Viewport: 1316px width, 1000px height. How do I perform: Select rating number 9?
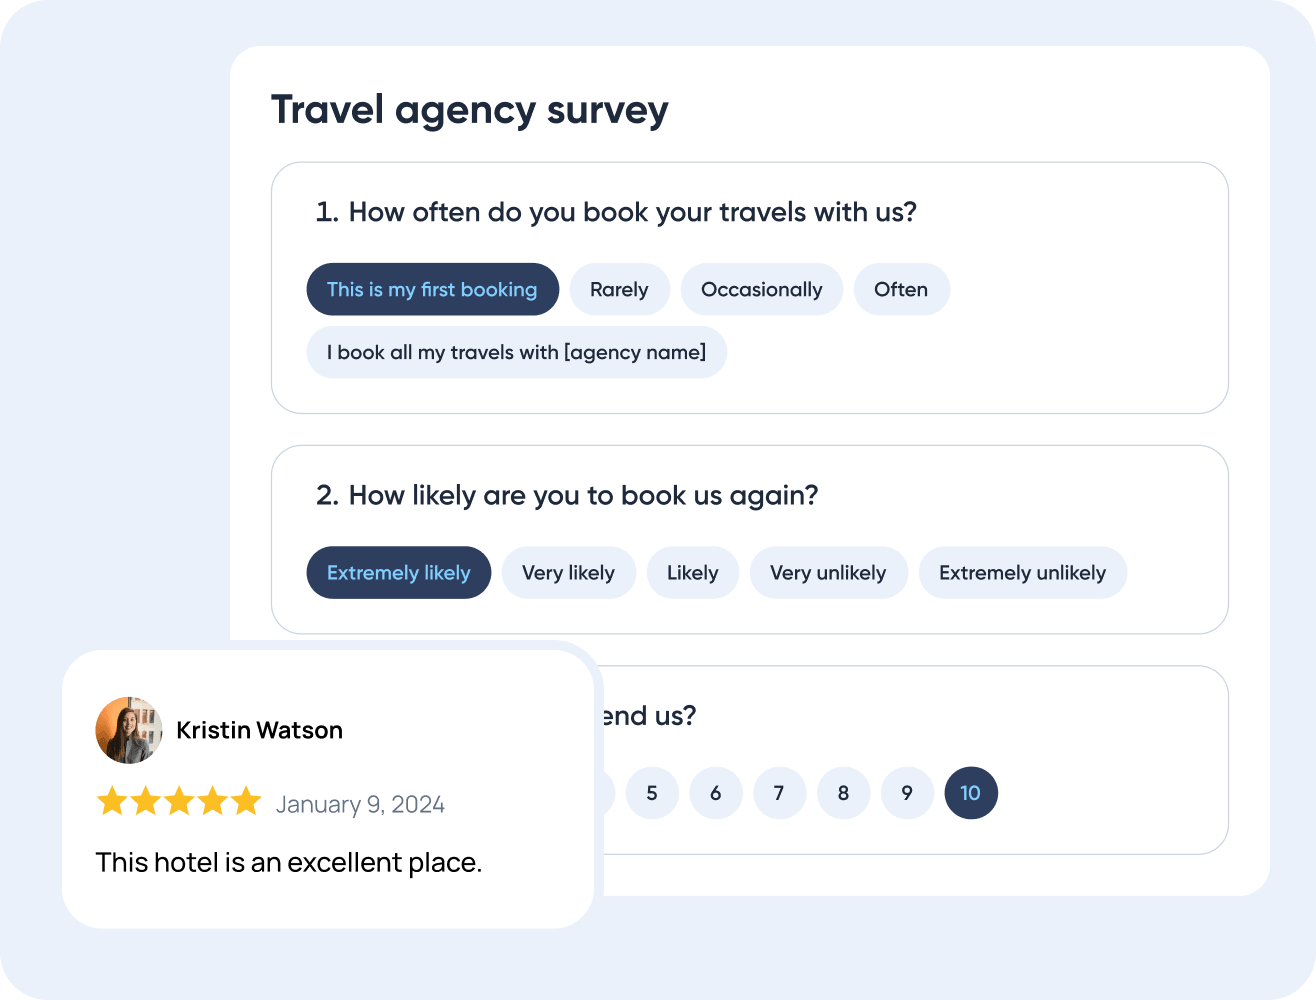click(907, 793)
